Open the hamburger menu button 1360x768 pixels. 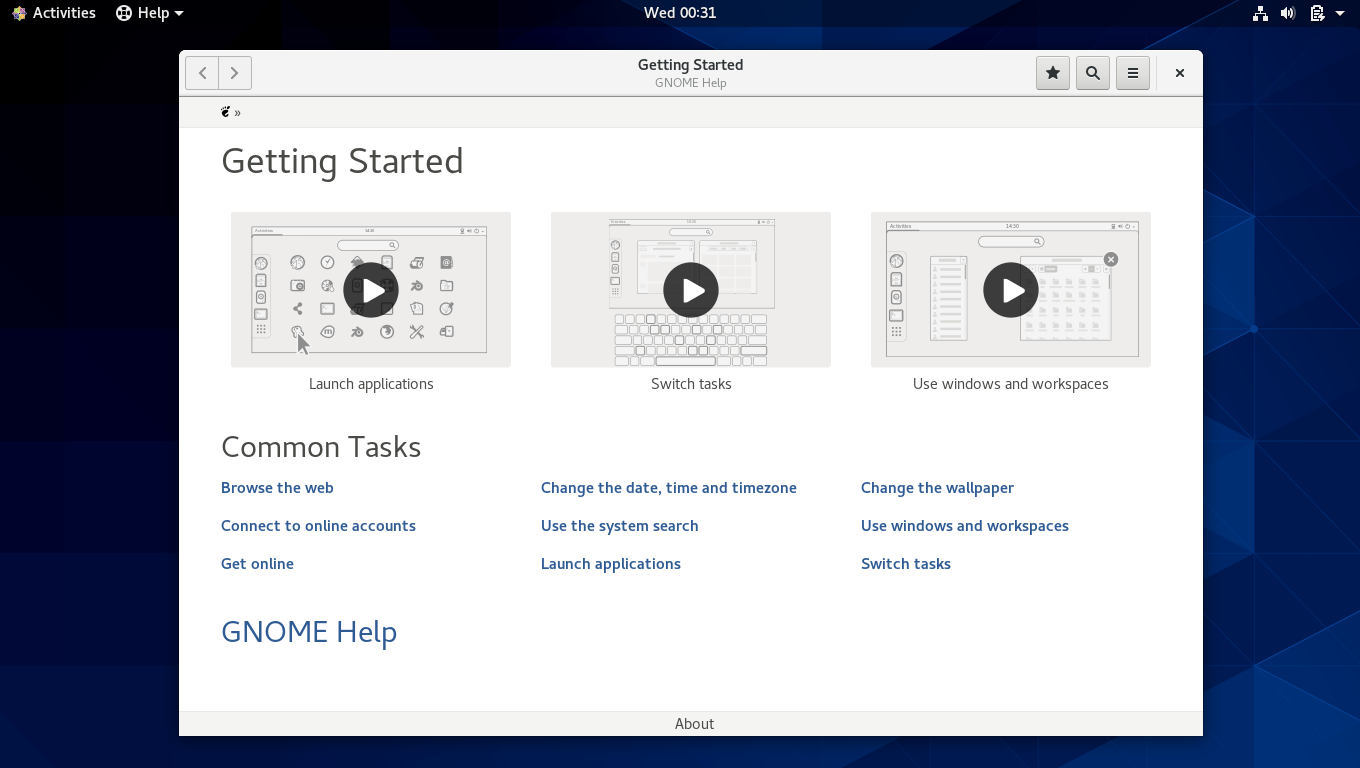[x=1133, y=73]
